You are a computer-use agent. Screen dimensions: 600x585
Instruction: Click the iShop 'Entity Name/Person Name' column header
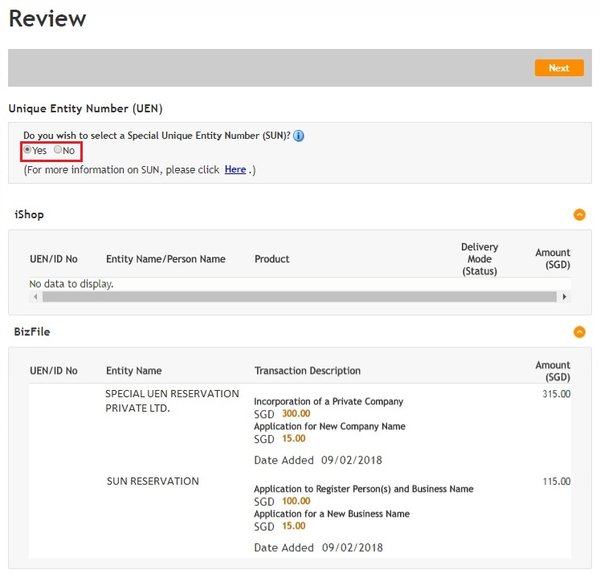[165, 259]
